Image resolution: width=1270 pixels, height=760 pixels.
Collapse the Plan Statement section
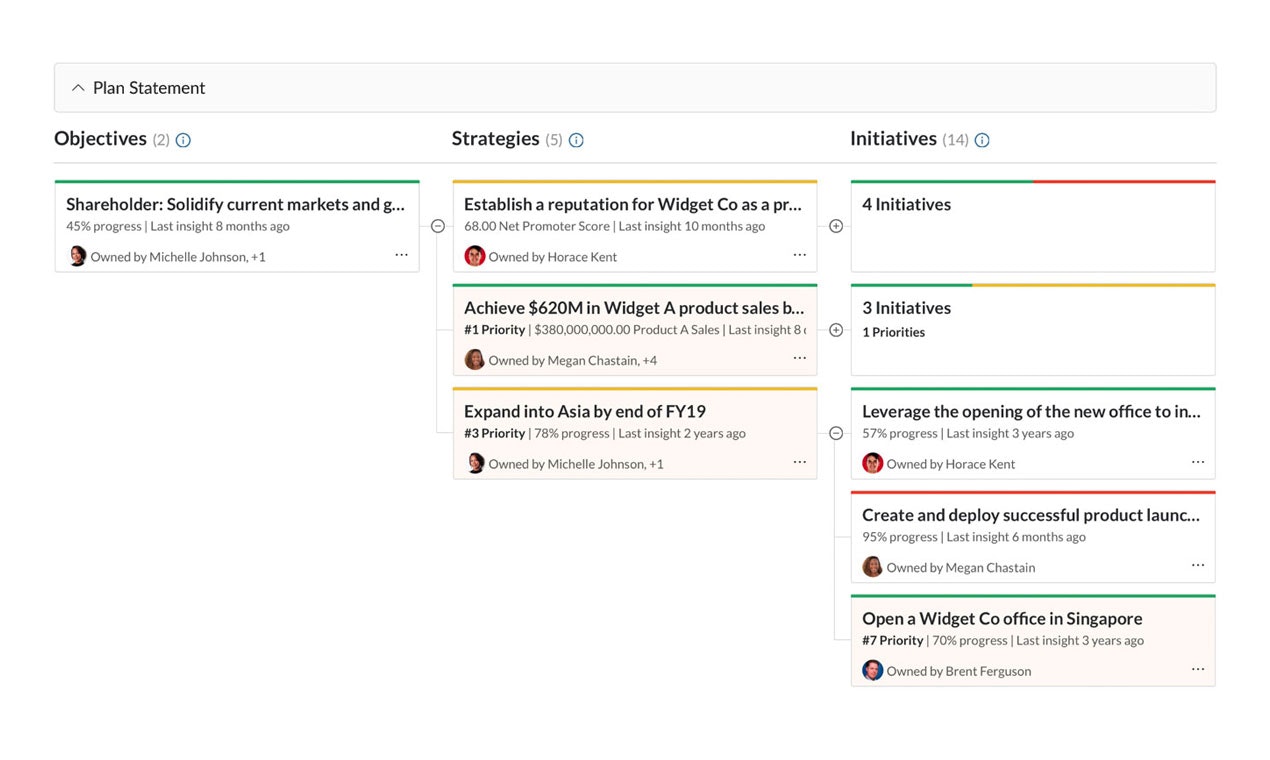point(78,88)
